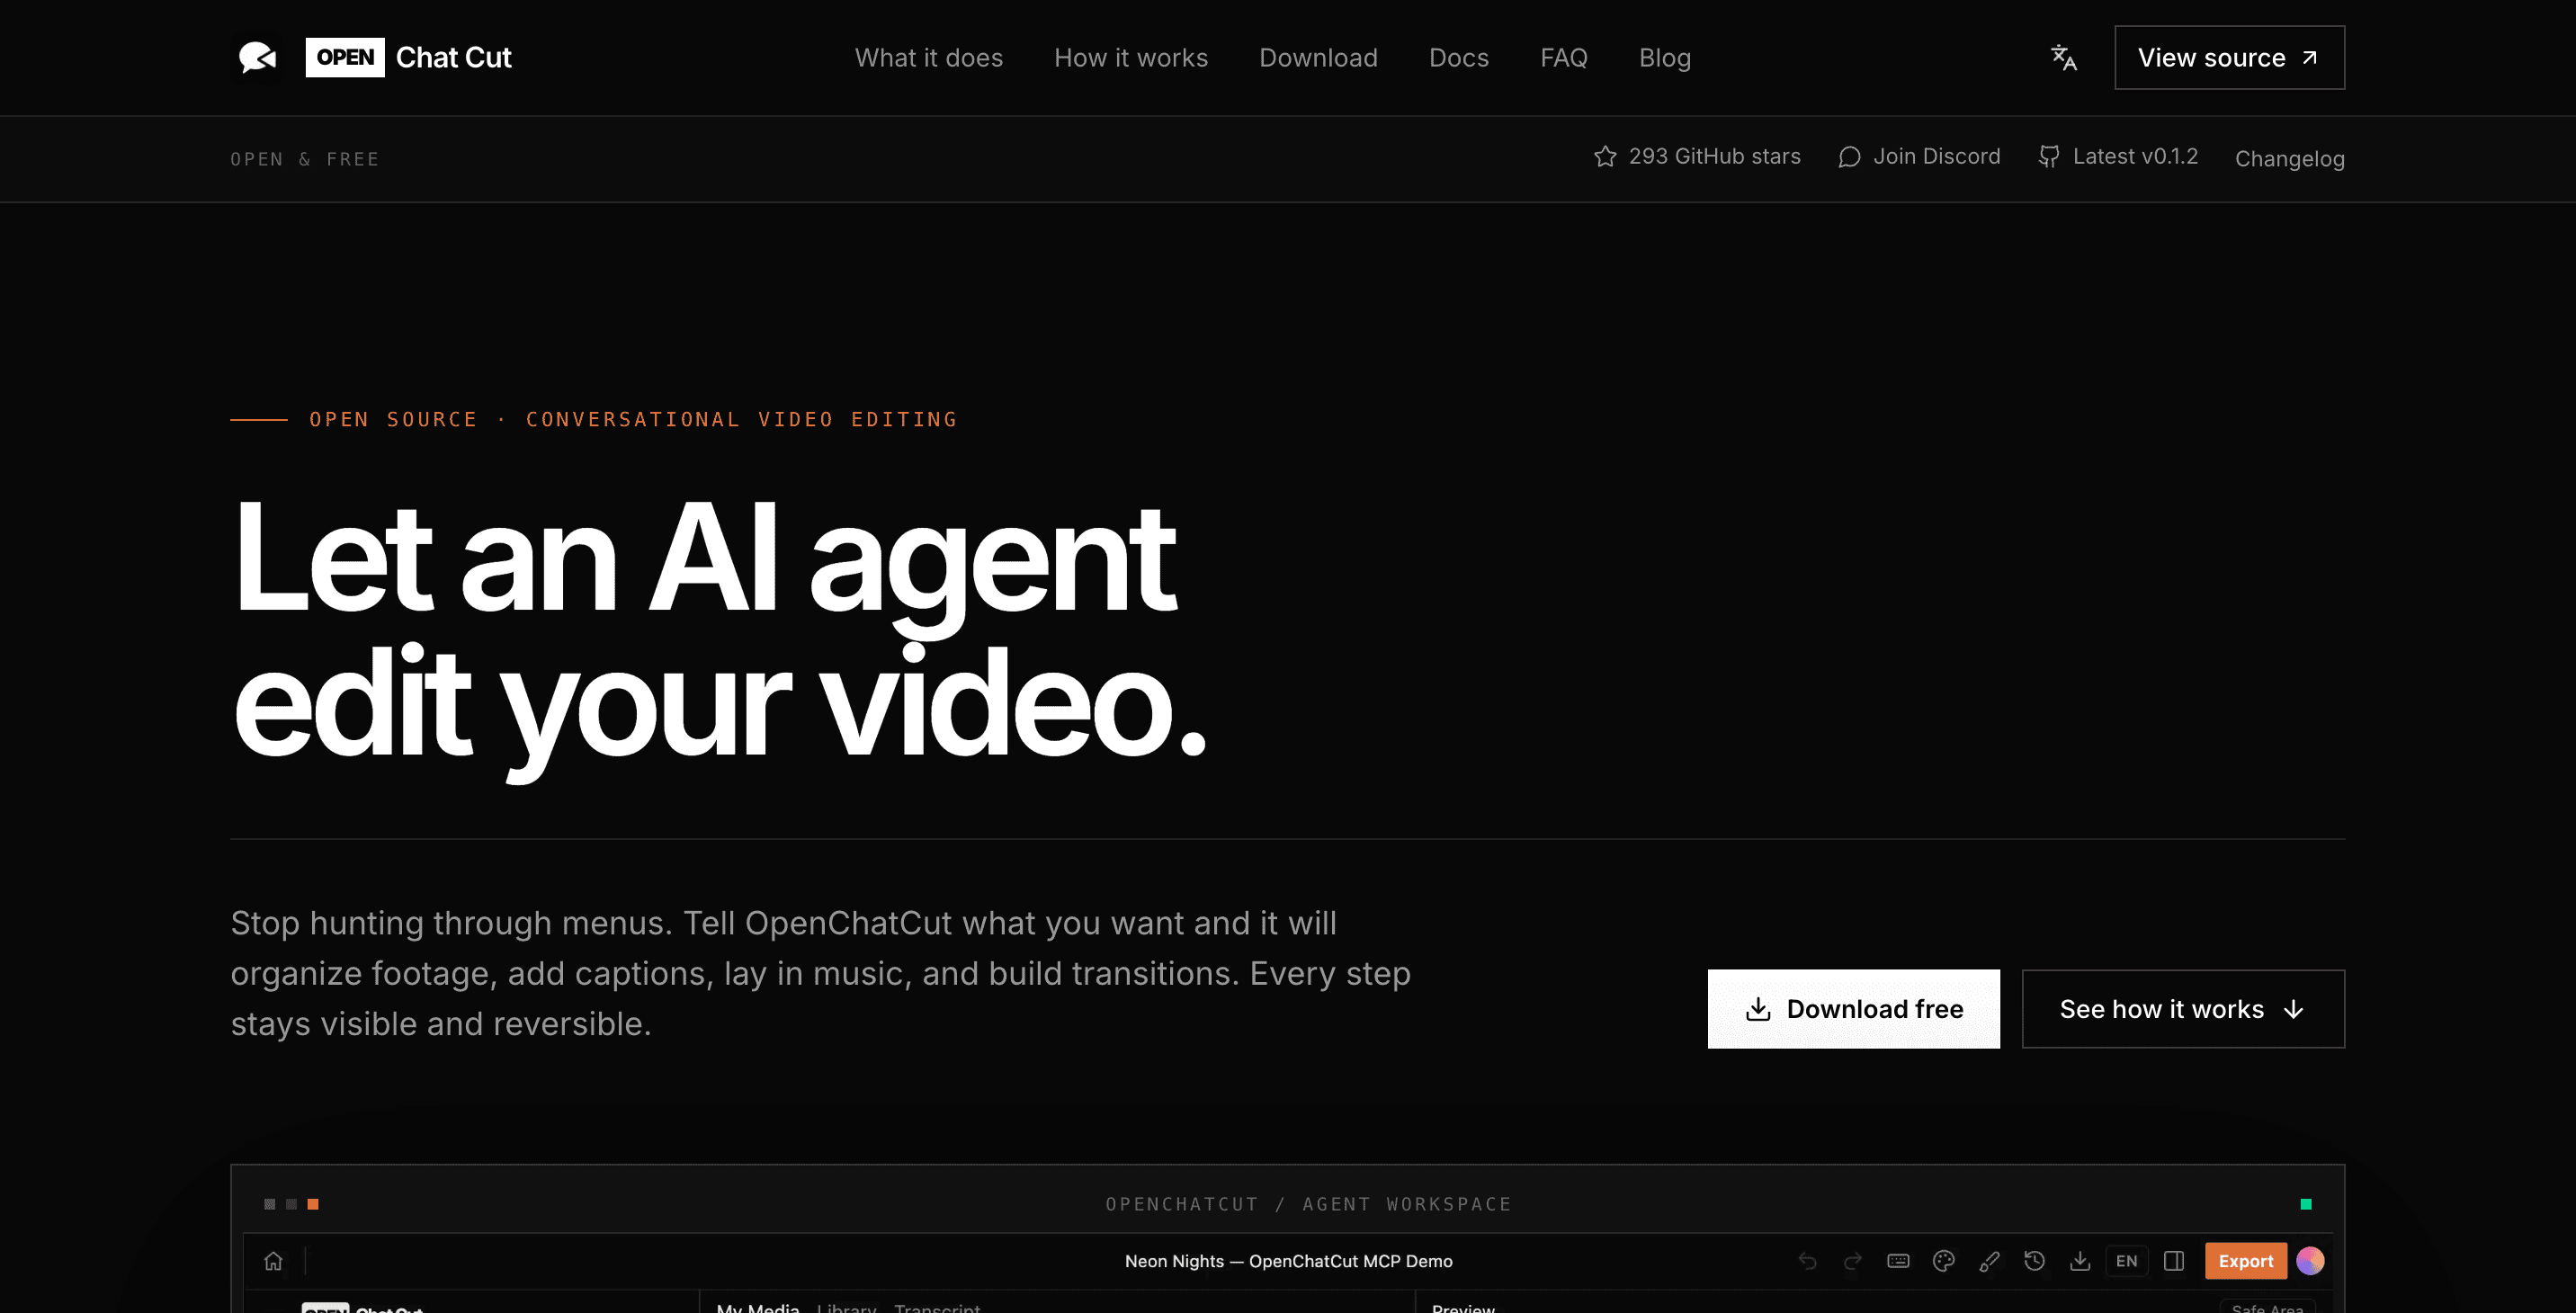Image resolution: width=2576 pixels, height=1313 pixels.
Task: Open keyboard shortcuts icon in demo toolbar
Action: coord(1898,1261)
